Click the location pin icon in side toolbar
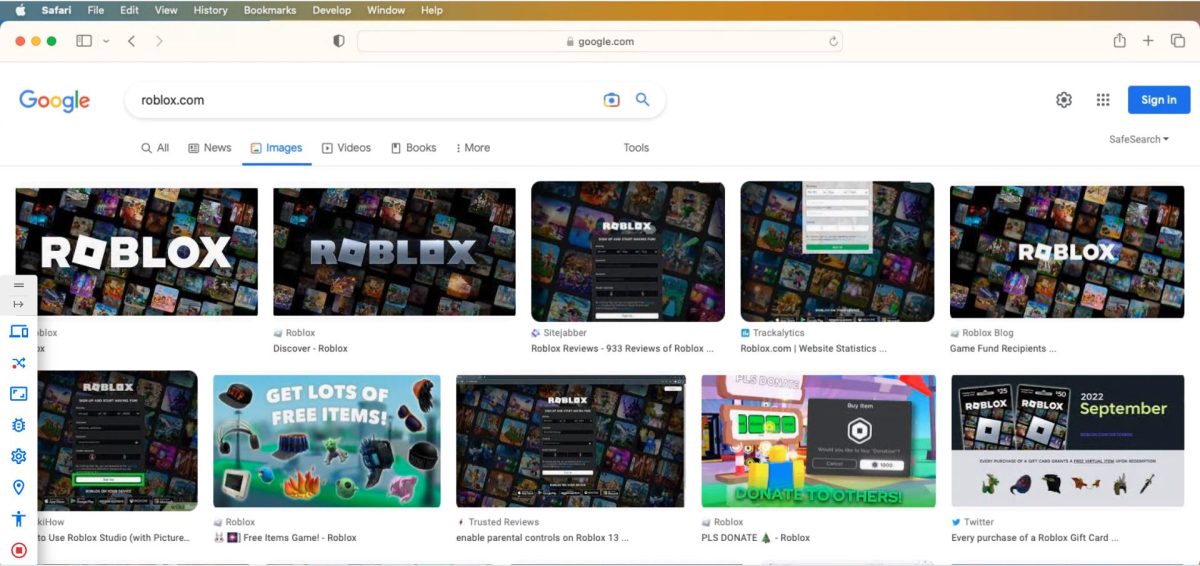The height and width of the screenshot is (566, 1200). [x=18, y=487]
